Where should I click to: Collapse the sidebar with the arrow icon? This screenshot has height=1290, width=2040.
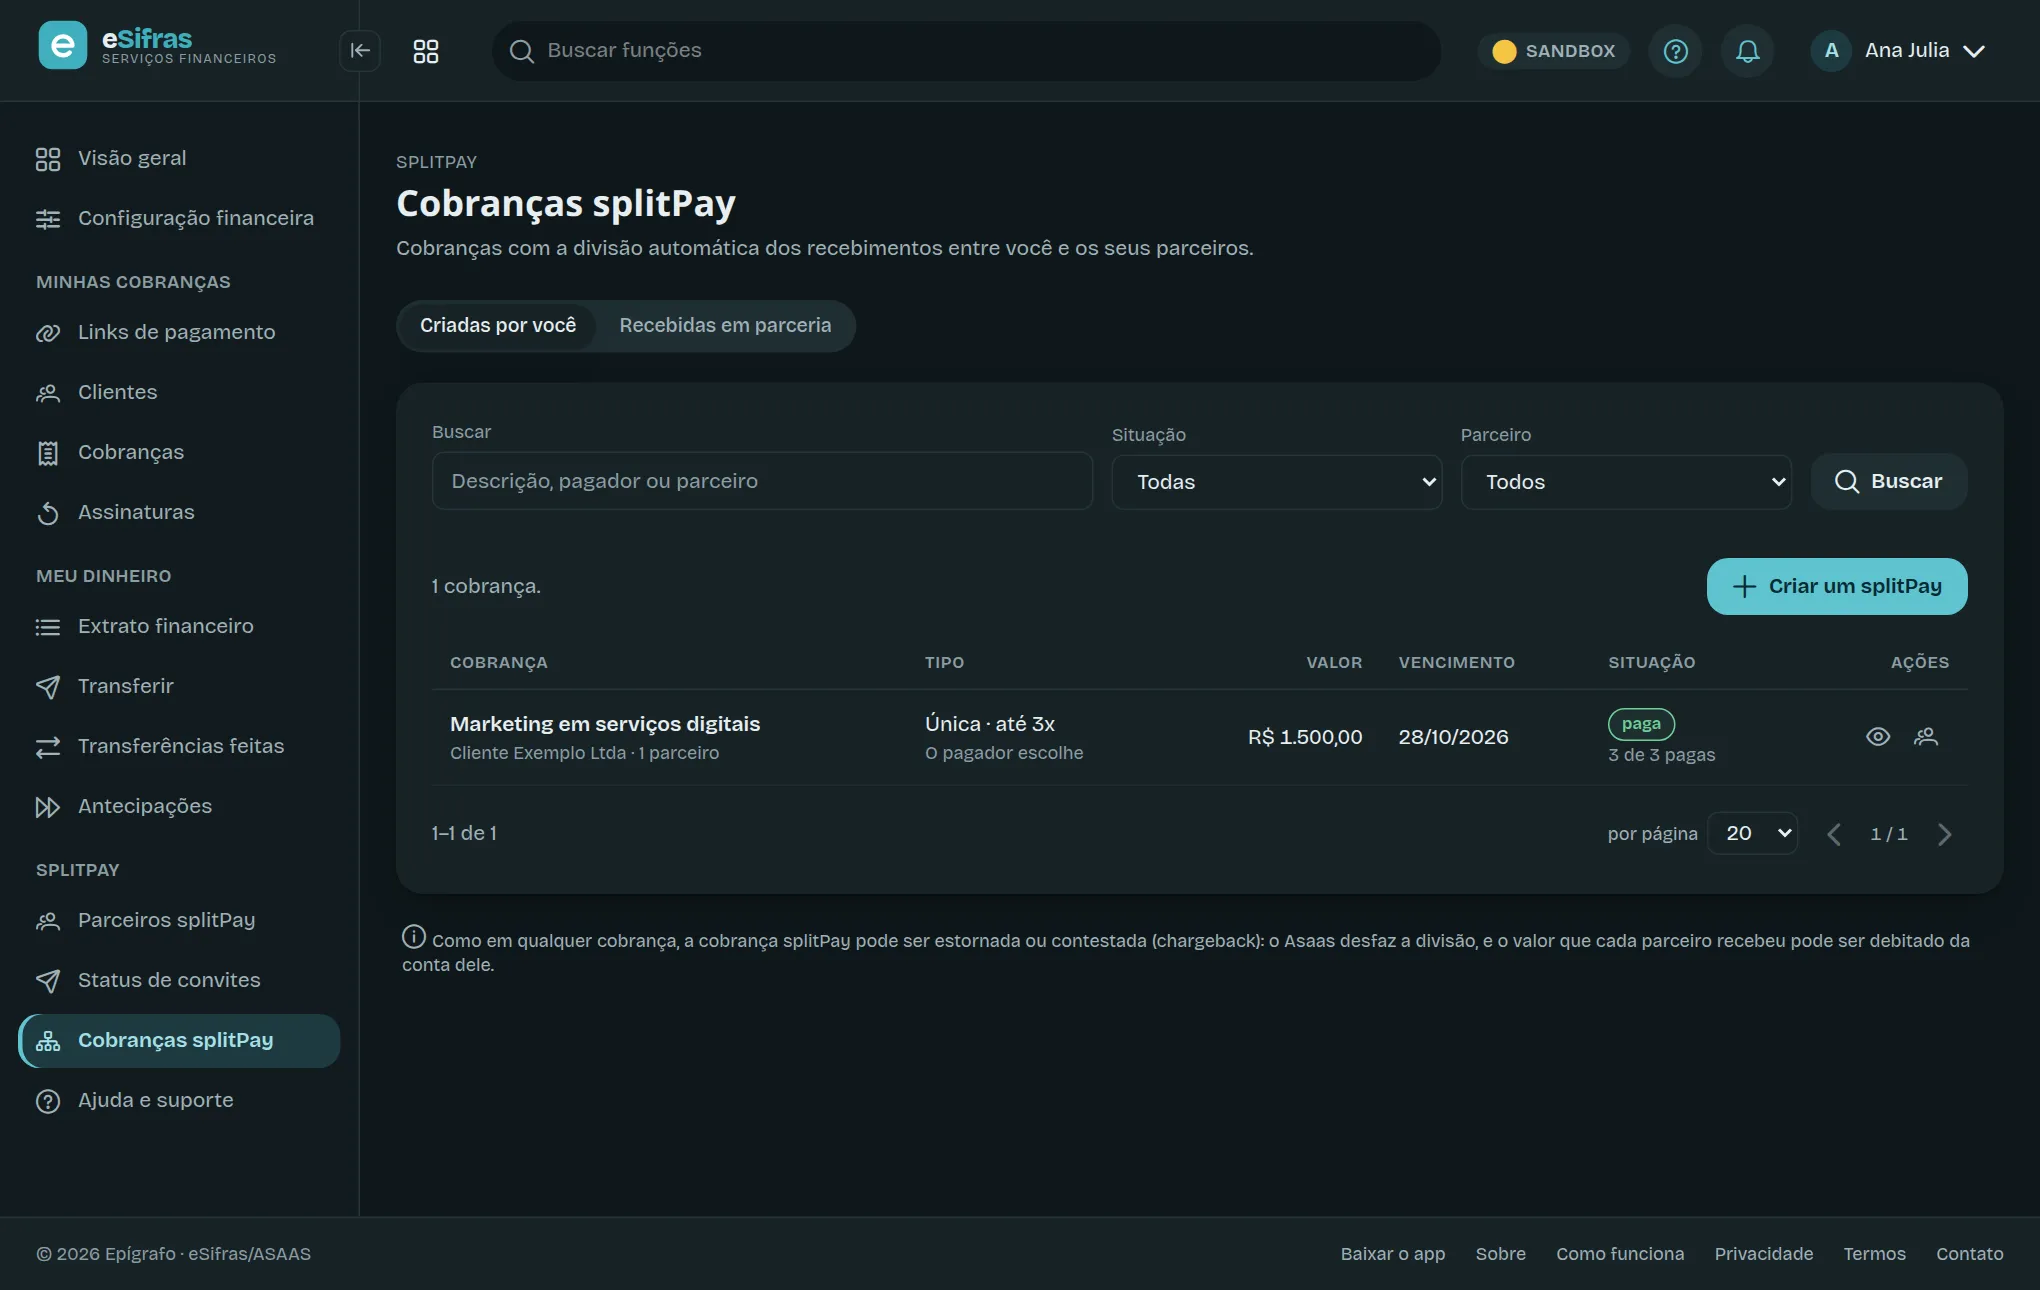(x=360, y=51)
